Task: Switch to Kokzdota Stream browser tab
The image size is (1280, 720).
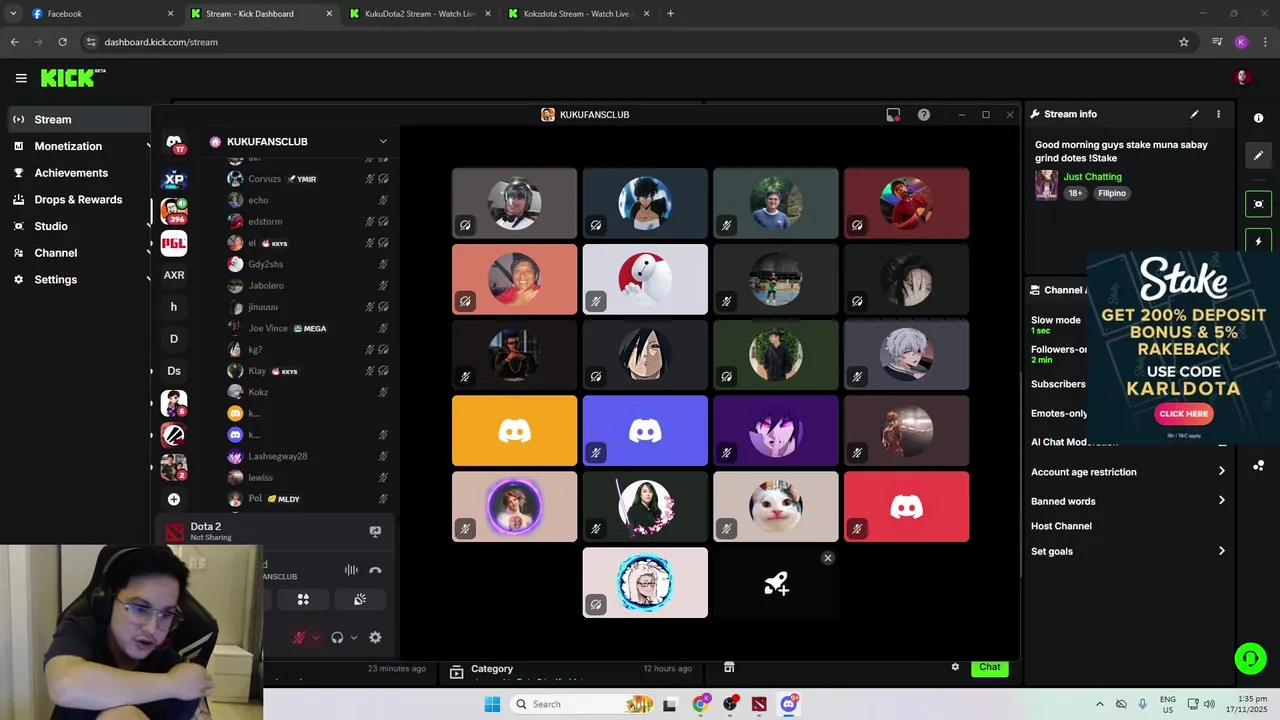Action: (x=578, y=14)
